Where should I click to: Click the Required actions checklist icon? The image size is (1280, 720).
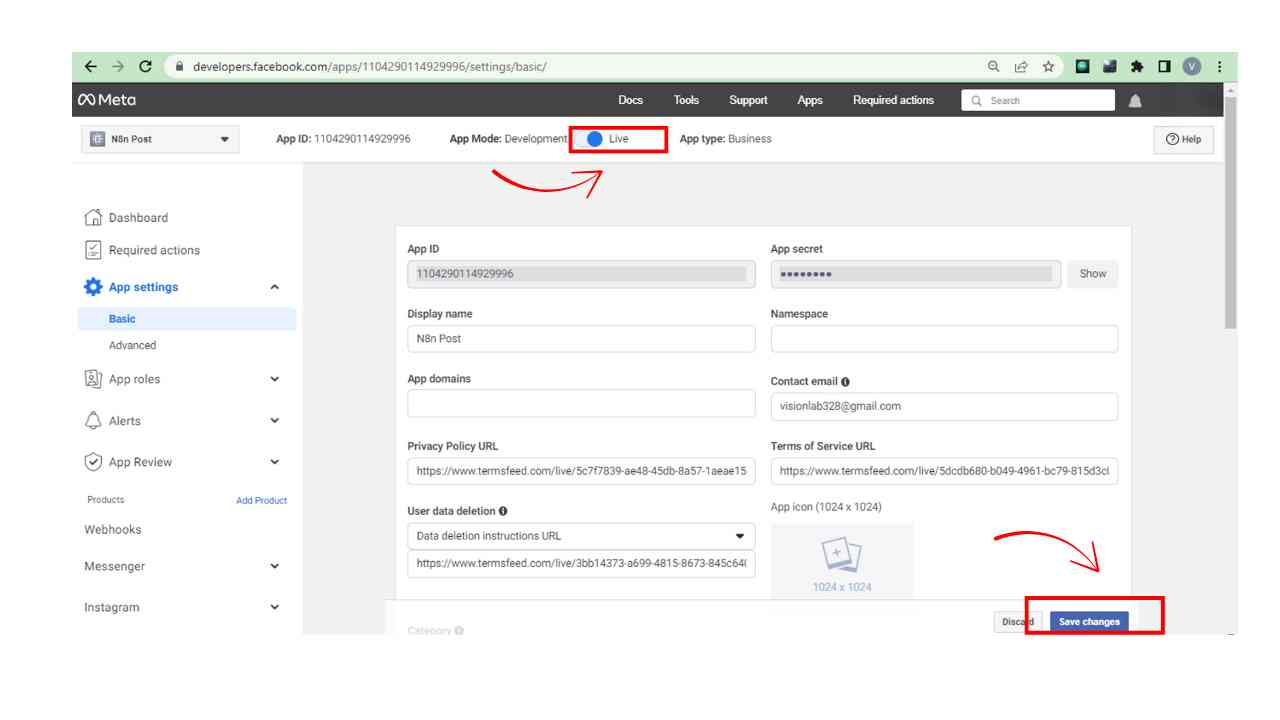(93, 251)
